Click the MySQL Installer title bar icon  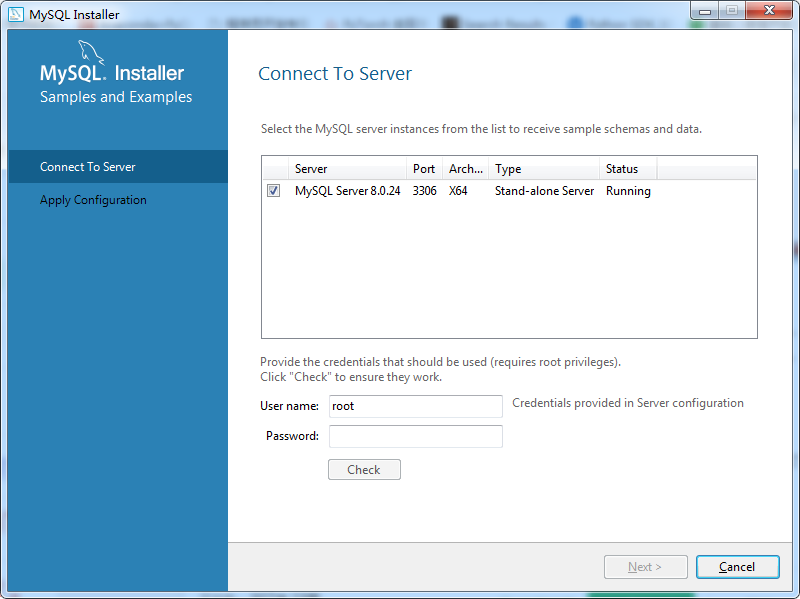[16, 14]
